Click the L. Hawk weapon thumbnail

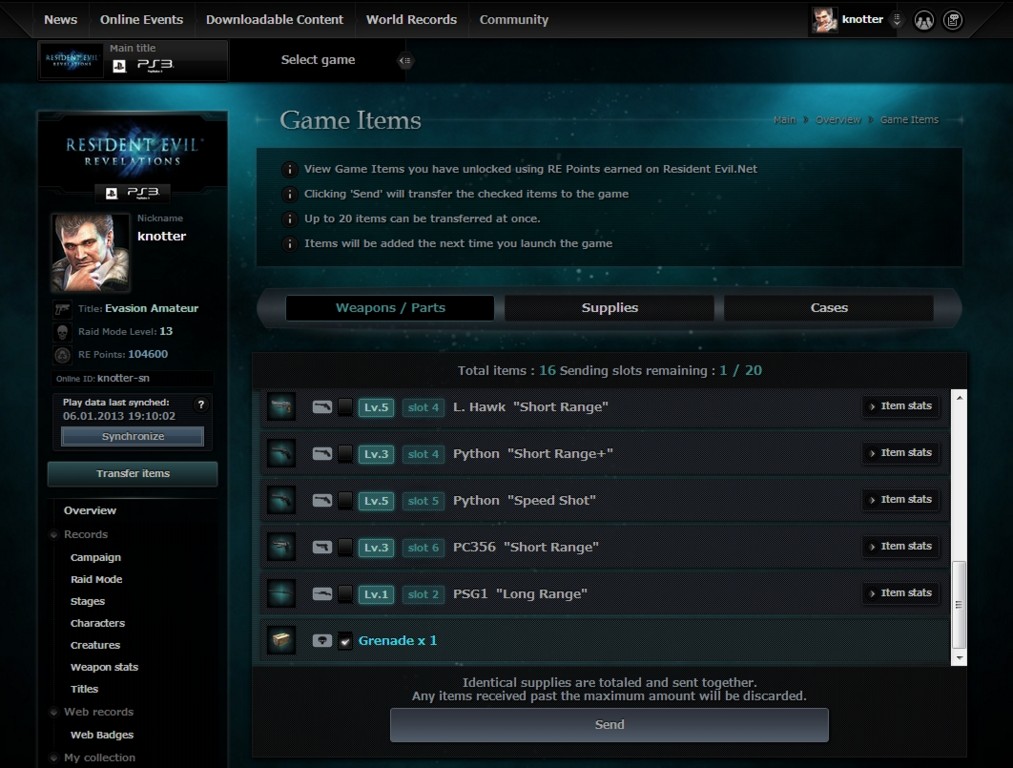pyautogui.click(x=282, y=407)
